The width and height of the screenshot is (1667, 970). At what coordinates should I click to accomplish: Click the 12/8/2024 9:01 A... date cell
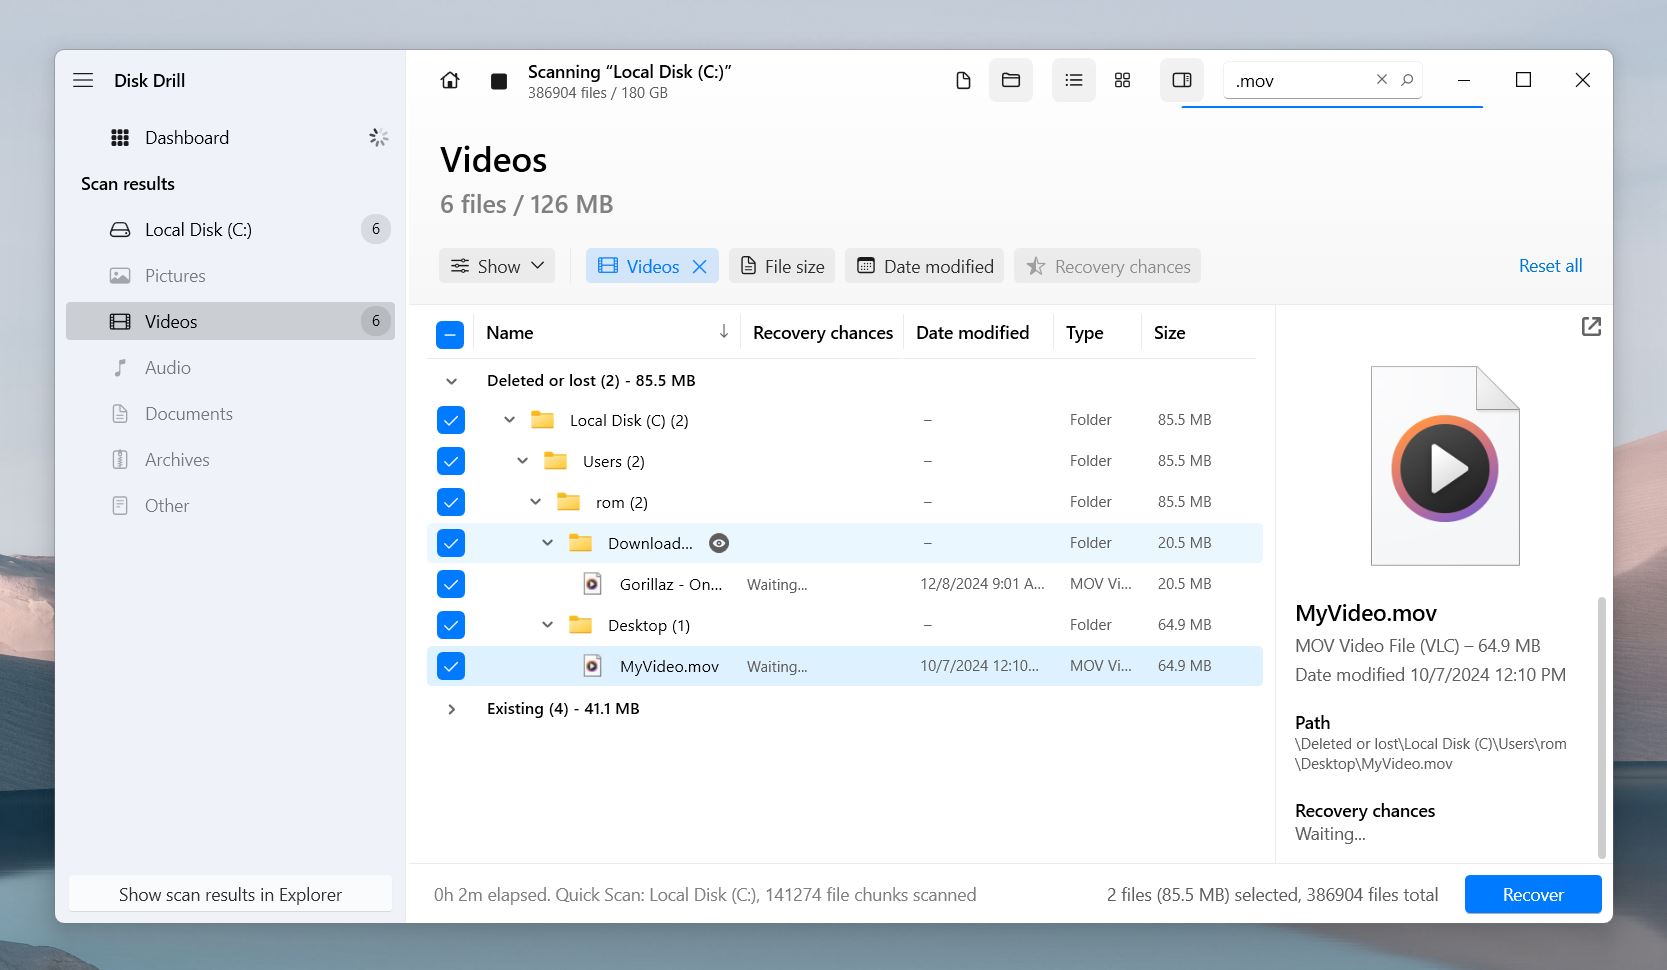982,584
